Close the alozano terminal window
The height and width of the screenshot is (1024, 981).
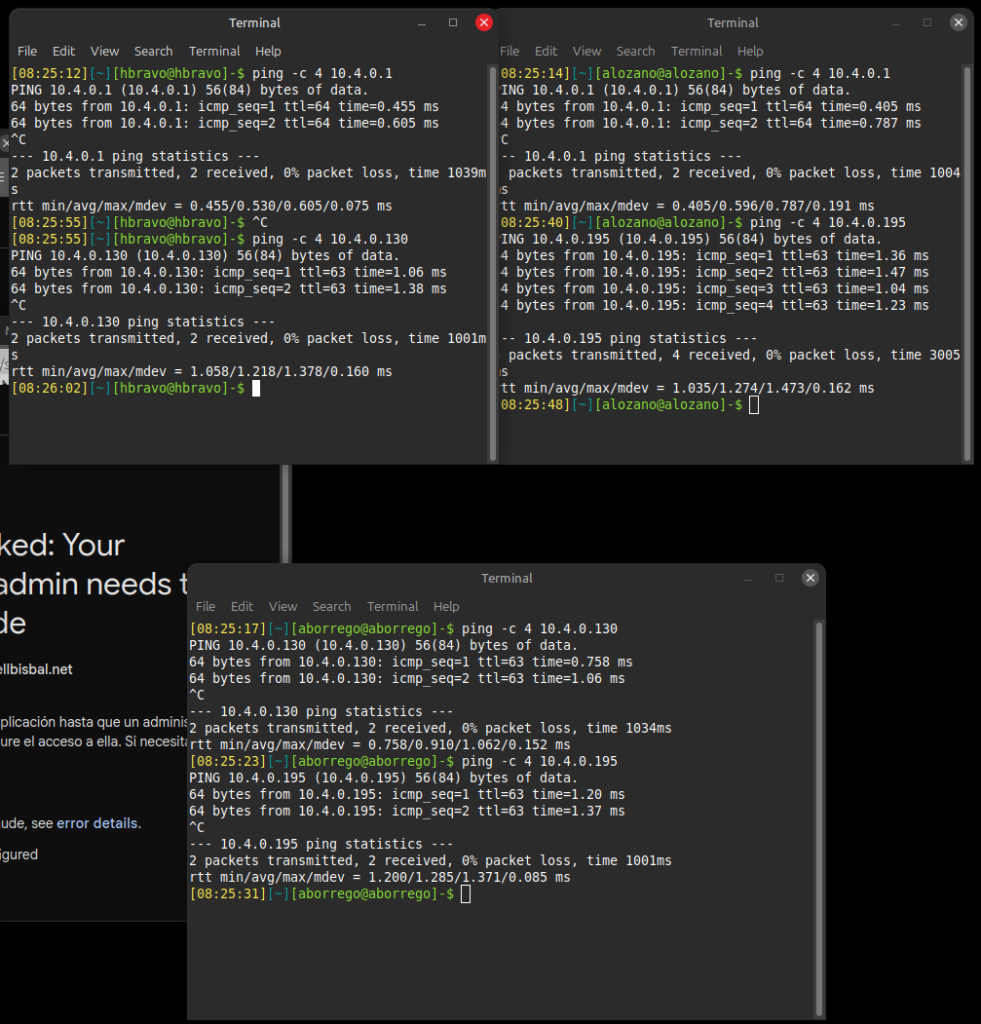(x=959, y=22)
